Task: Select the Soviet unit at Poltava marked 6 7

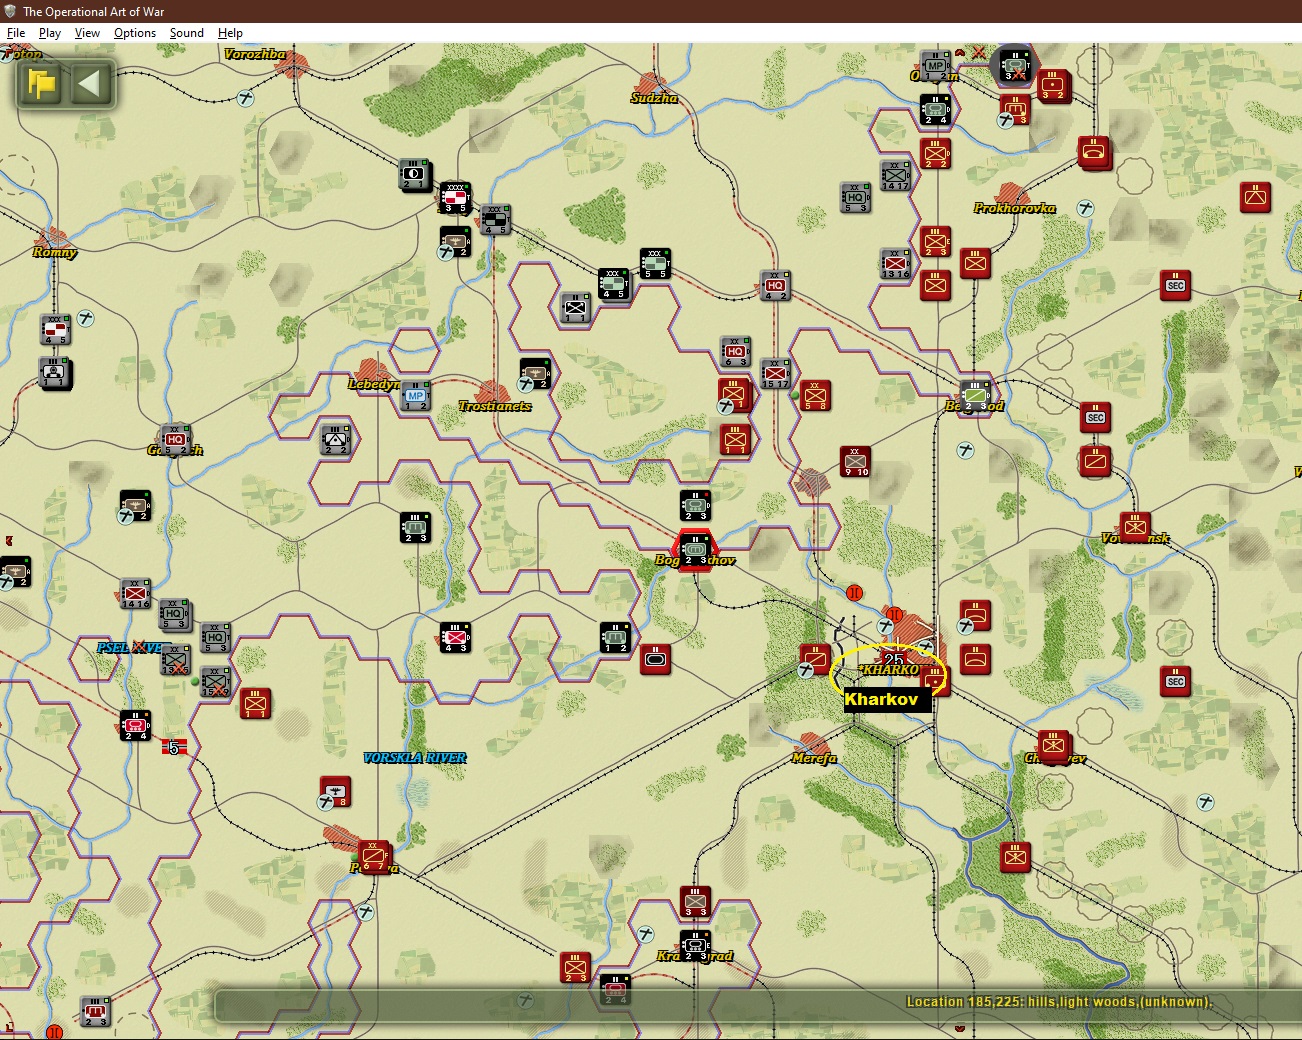Action: [x=374, y=857]
